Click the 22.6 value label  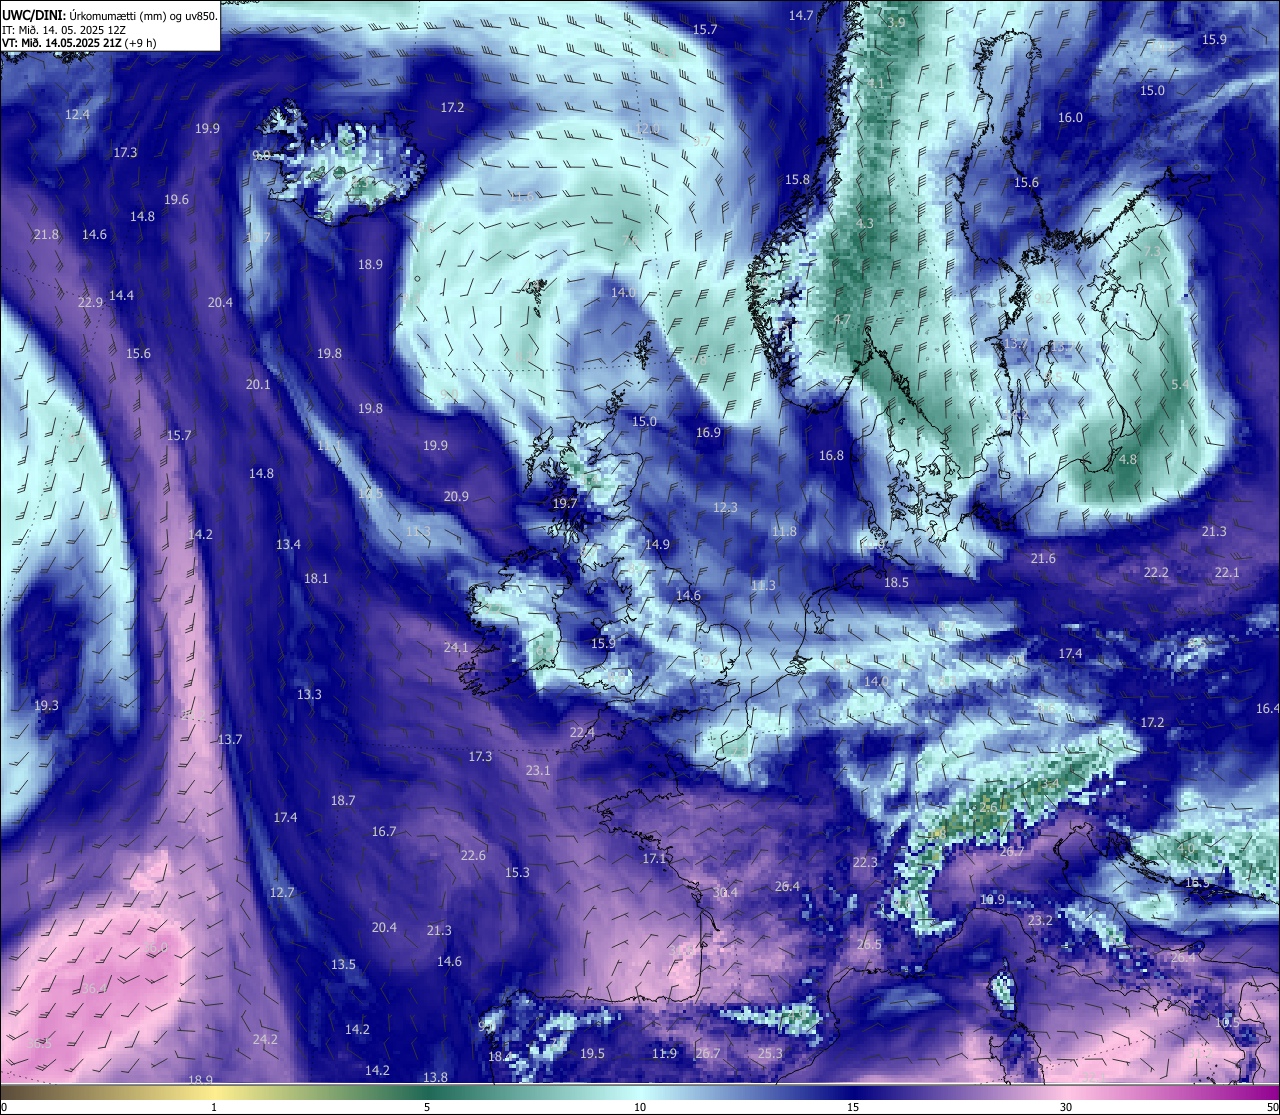(473, 856)
